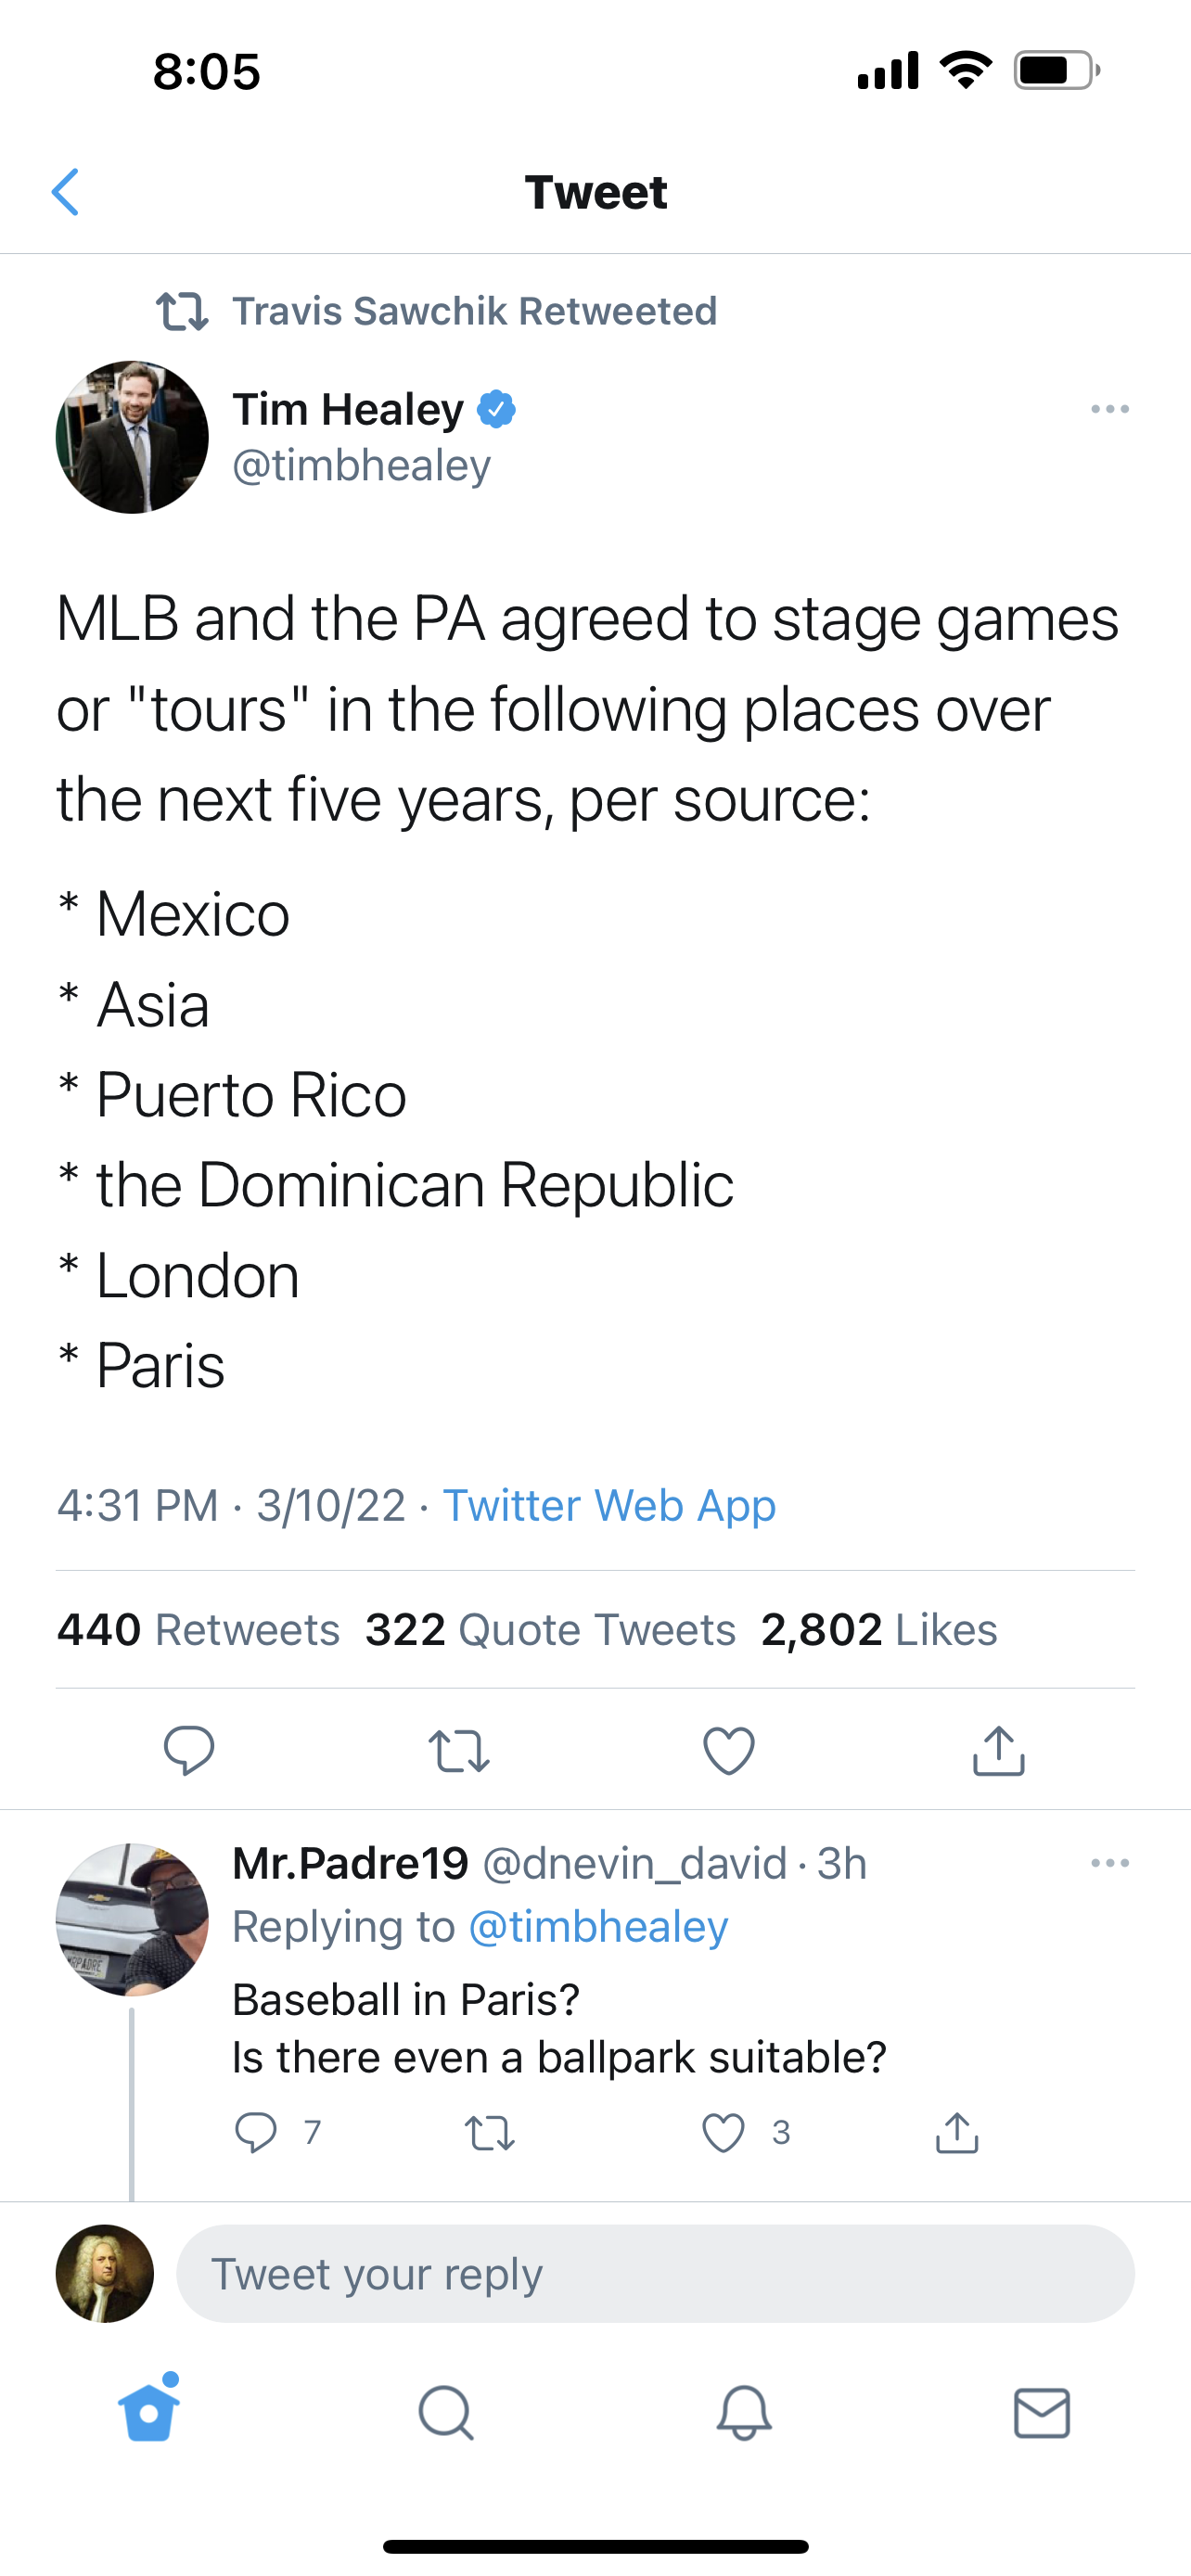
Task: Open the Notifications bell tab
Action: (744, 2413)
